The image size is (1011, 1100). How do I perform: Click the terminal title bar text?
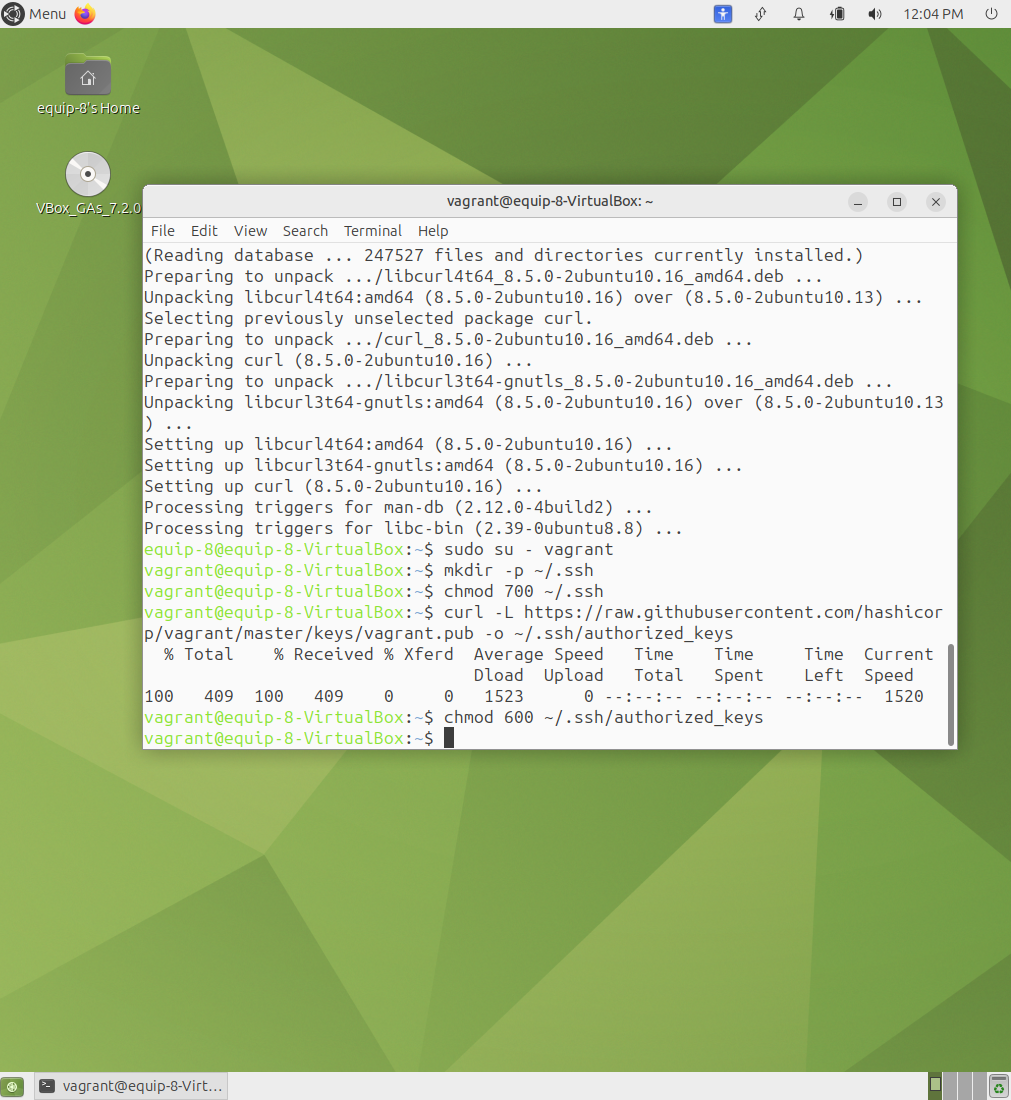coord(550,201)
